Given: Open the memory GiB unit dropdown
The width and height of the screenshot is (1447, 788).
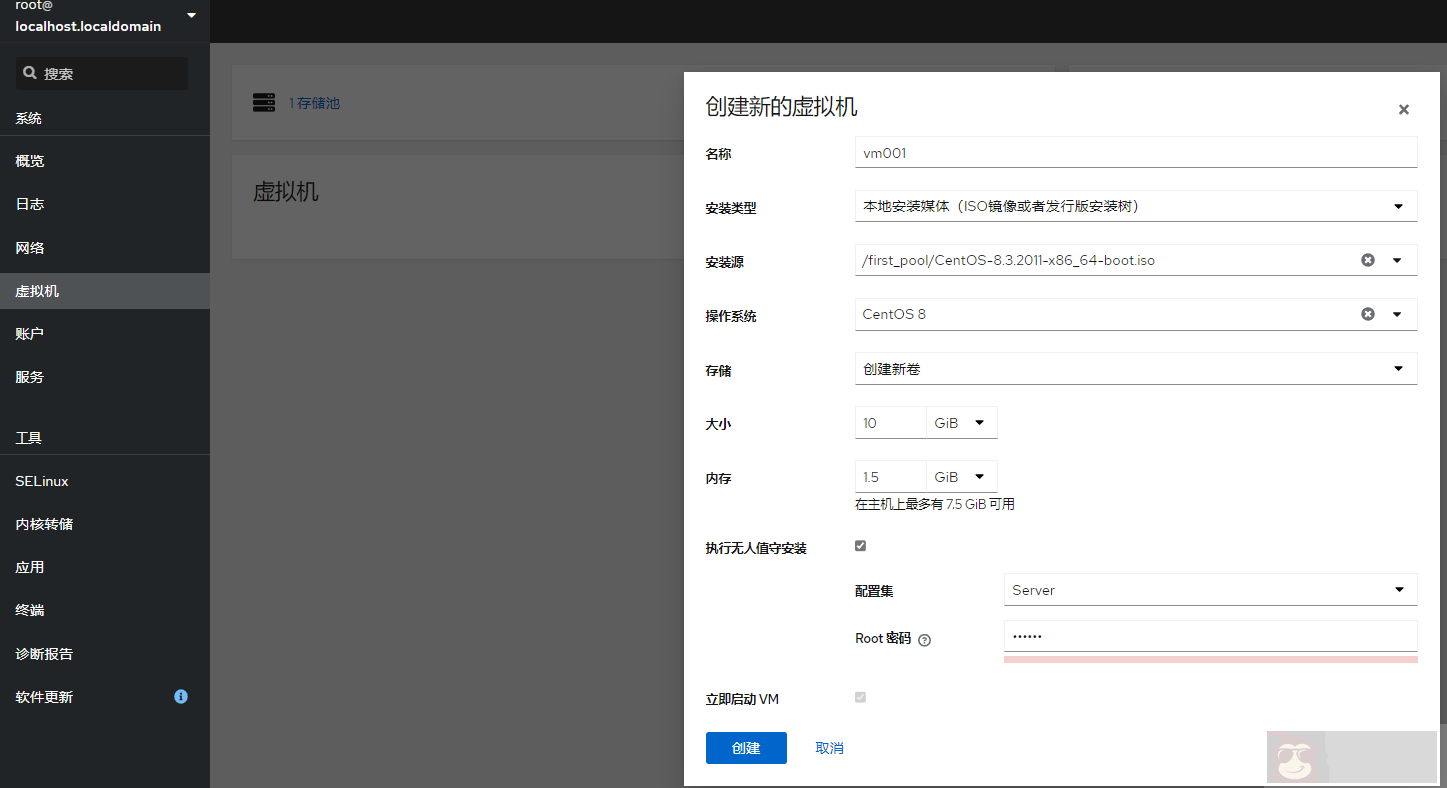Looking at the screenshot, I should coord(962,476).
